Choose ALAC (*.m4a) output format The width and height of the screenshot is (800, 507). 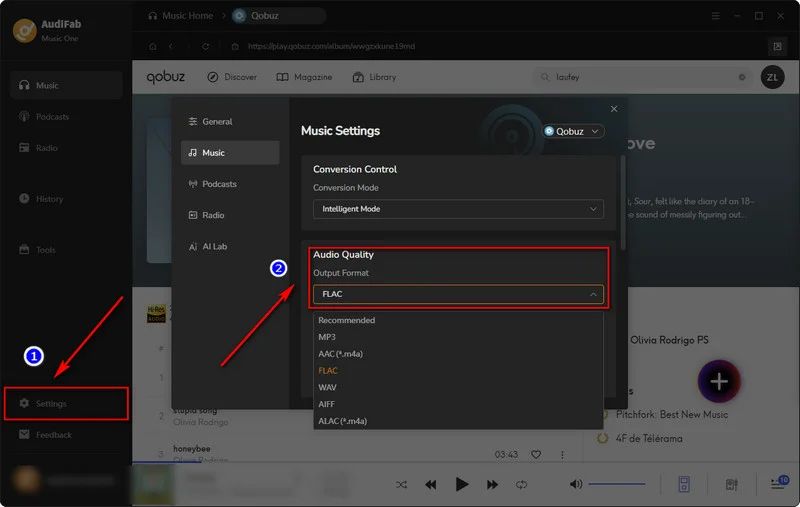pyautogui.click(x=458, y=421)
